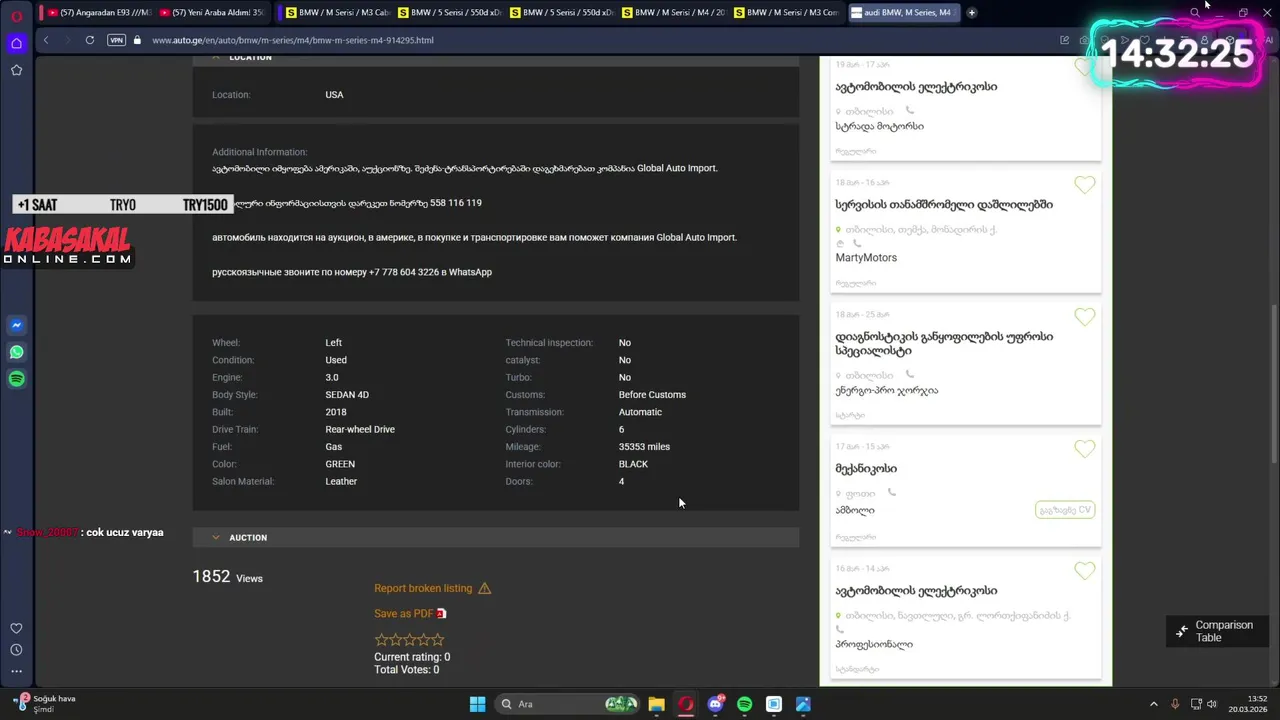
Task: Favorite the ენერგო-პრო ჯორჯია card heart
Action: coord(1084,317)
